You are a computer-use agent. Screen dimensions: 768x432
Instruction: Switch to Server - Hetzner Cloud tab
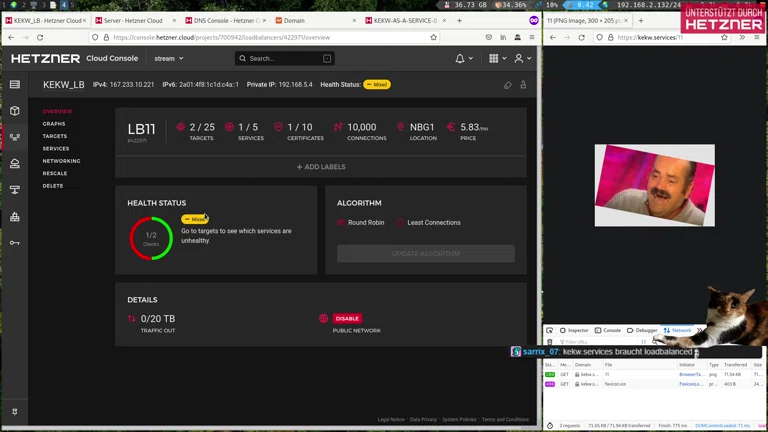tap(135, 21)
